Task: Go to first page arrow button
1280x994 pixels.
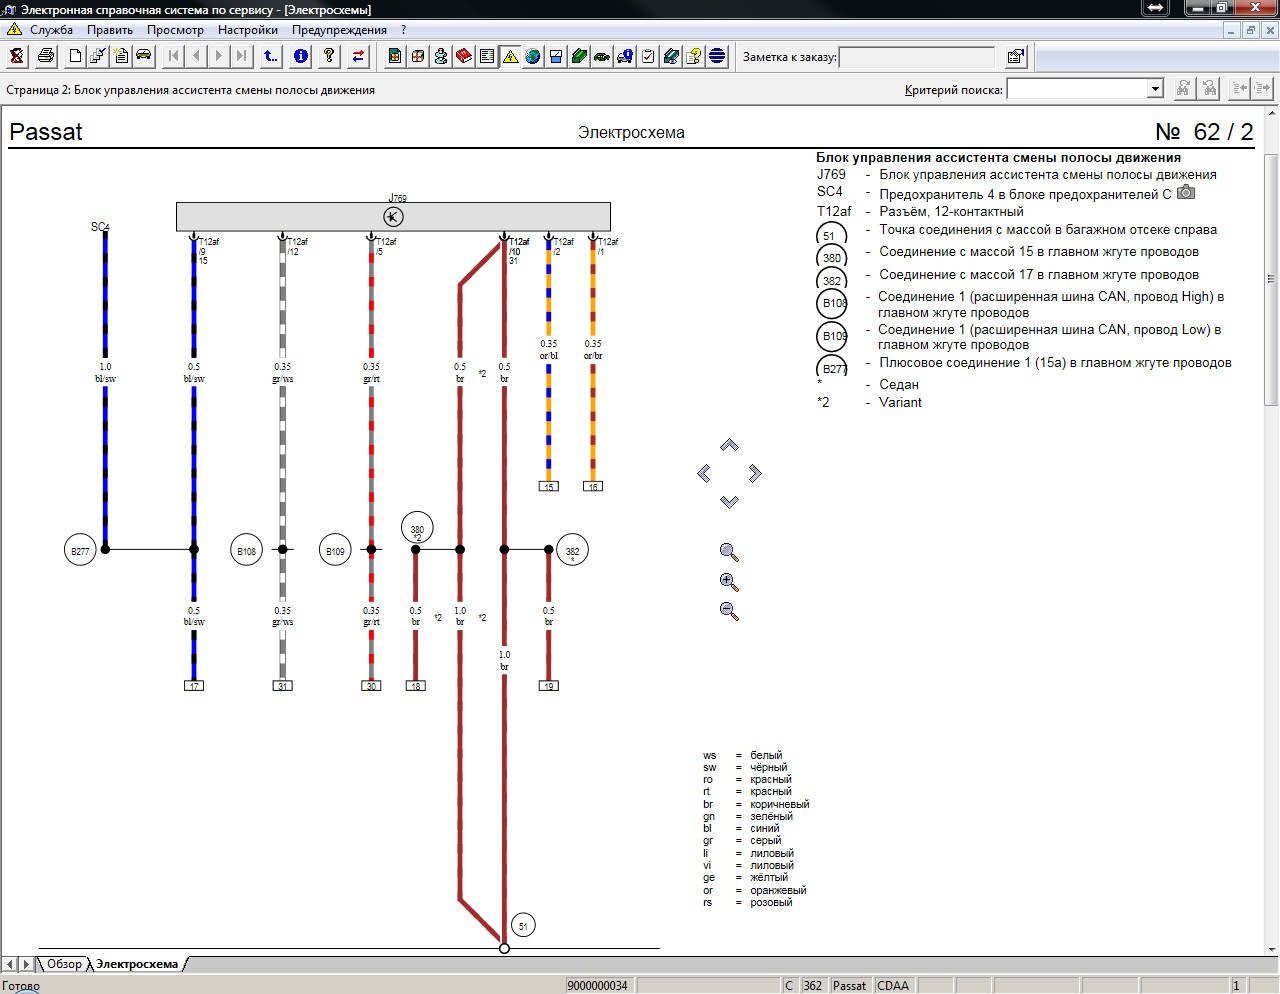Action: tap(174, 57)
